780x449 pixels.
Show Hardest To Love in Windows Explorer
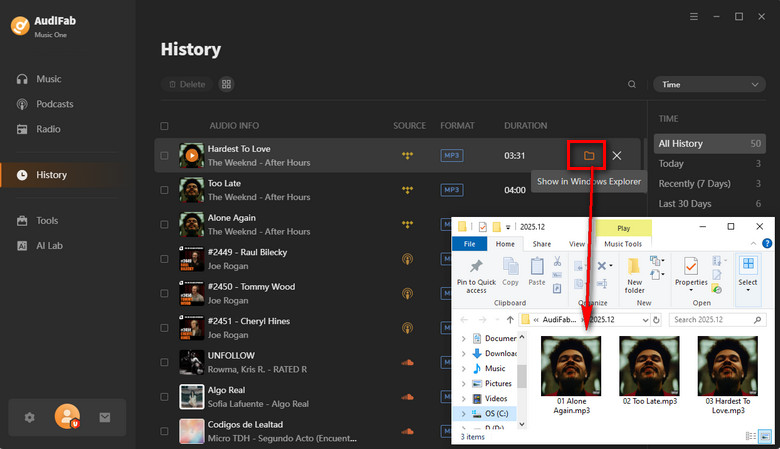589,156
